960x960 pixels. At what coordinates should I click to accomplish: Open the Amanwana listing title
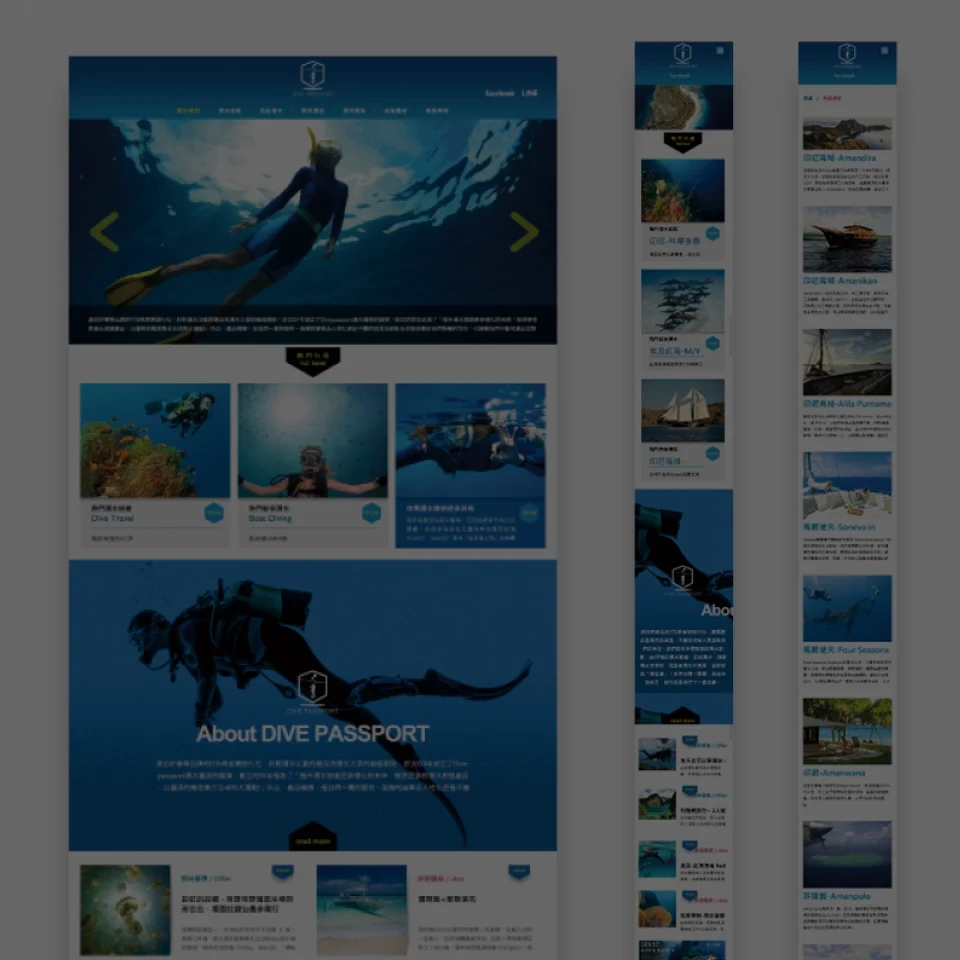[834, 773]
